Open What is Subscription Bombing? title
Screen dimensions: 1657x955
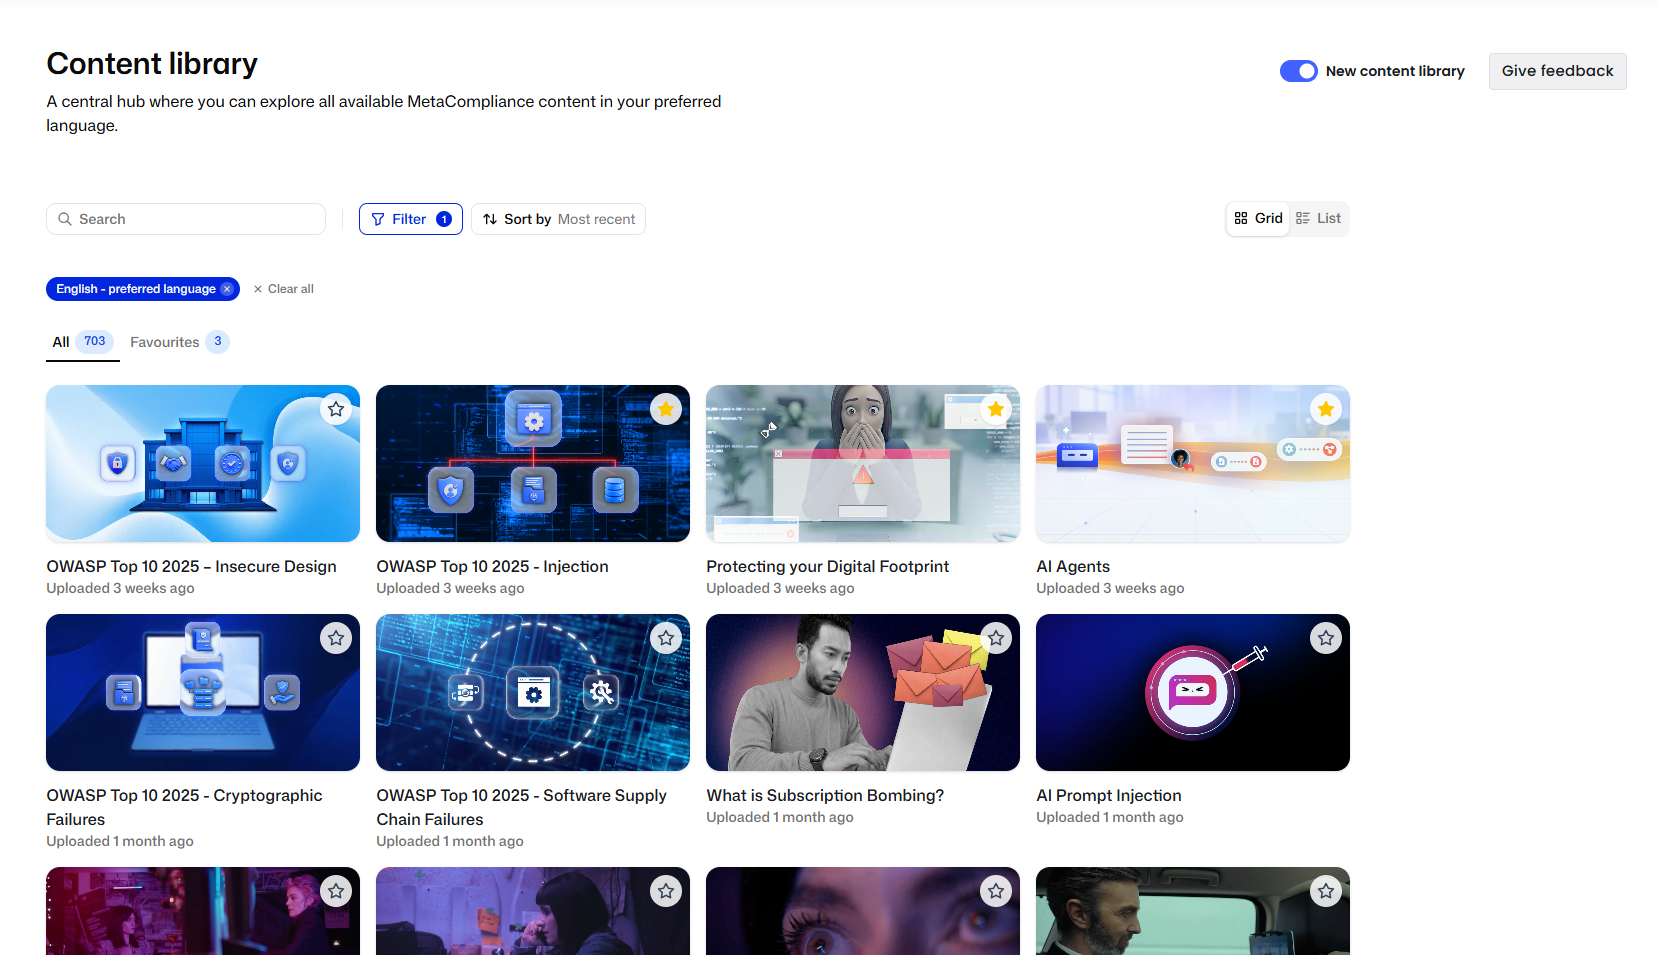coord(825,795)
